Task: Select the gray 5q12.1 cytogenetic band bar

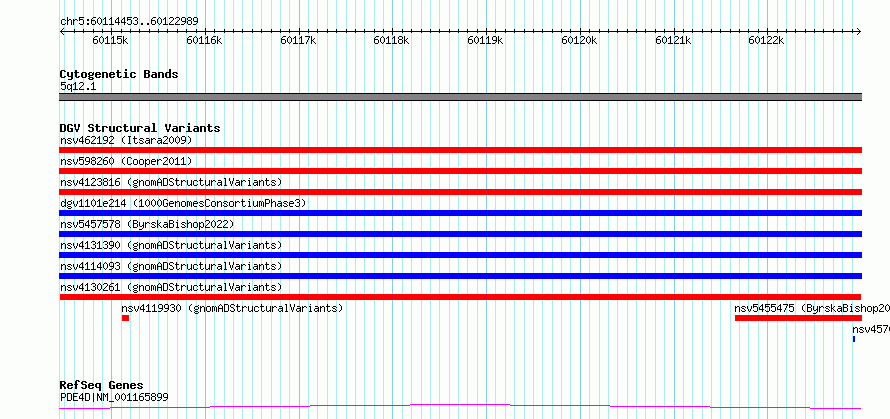Action: [460, 97]
